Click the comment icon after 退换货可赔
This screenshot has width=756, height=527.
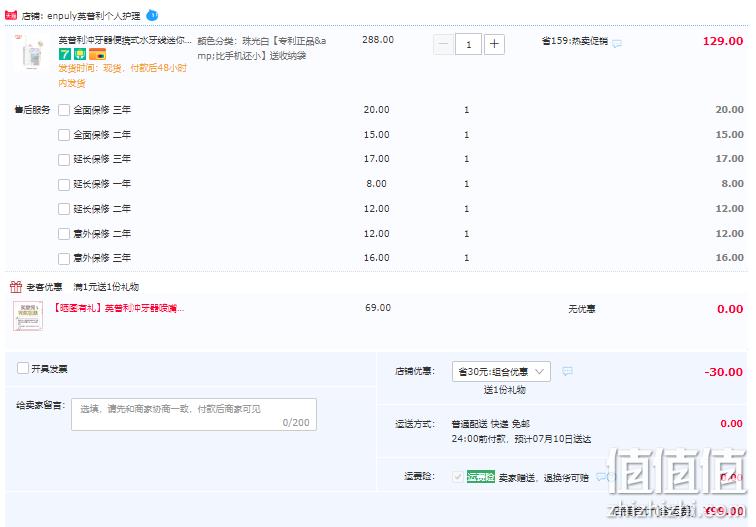coord(601,477)
